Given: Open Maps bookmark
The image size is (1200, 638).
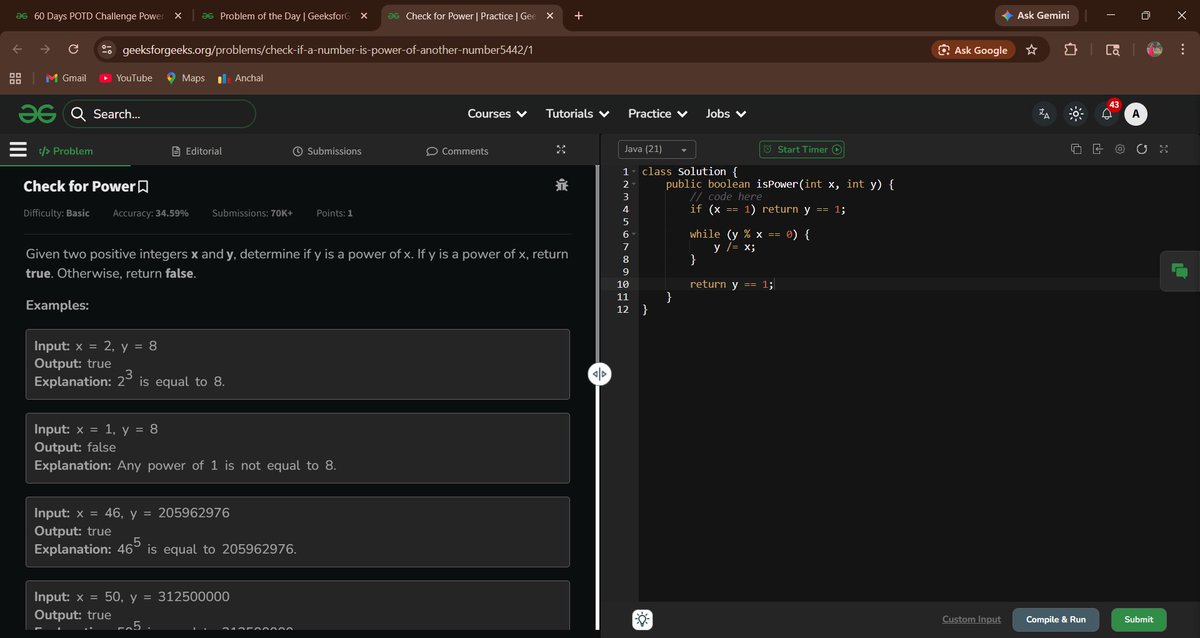Looking at the screenshot, I should (185, 78).
